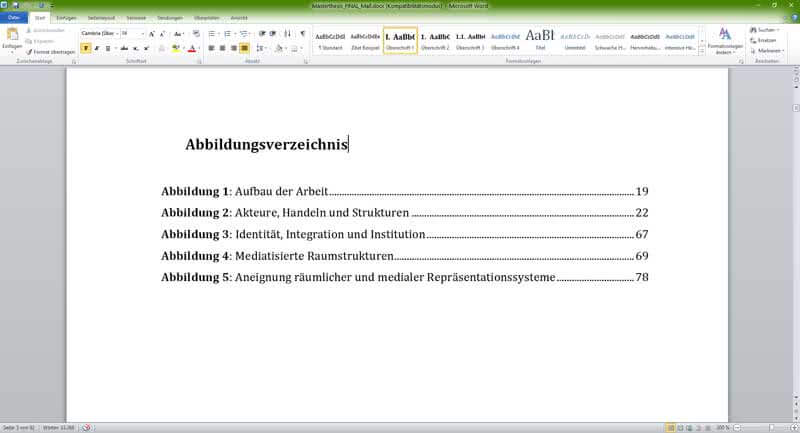Open the change case dropdown
Viewport: 800px width, 433px height.
coord(178,34)
